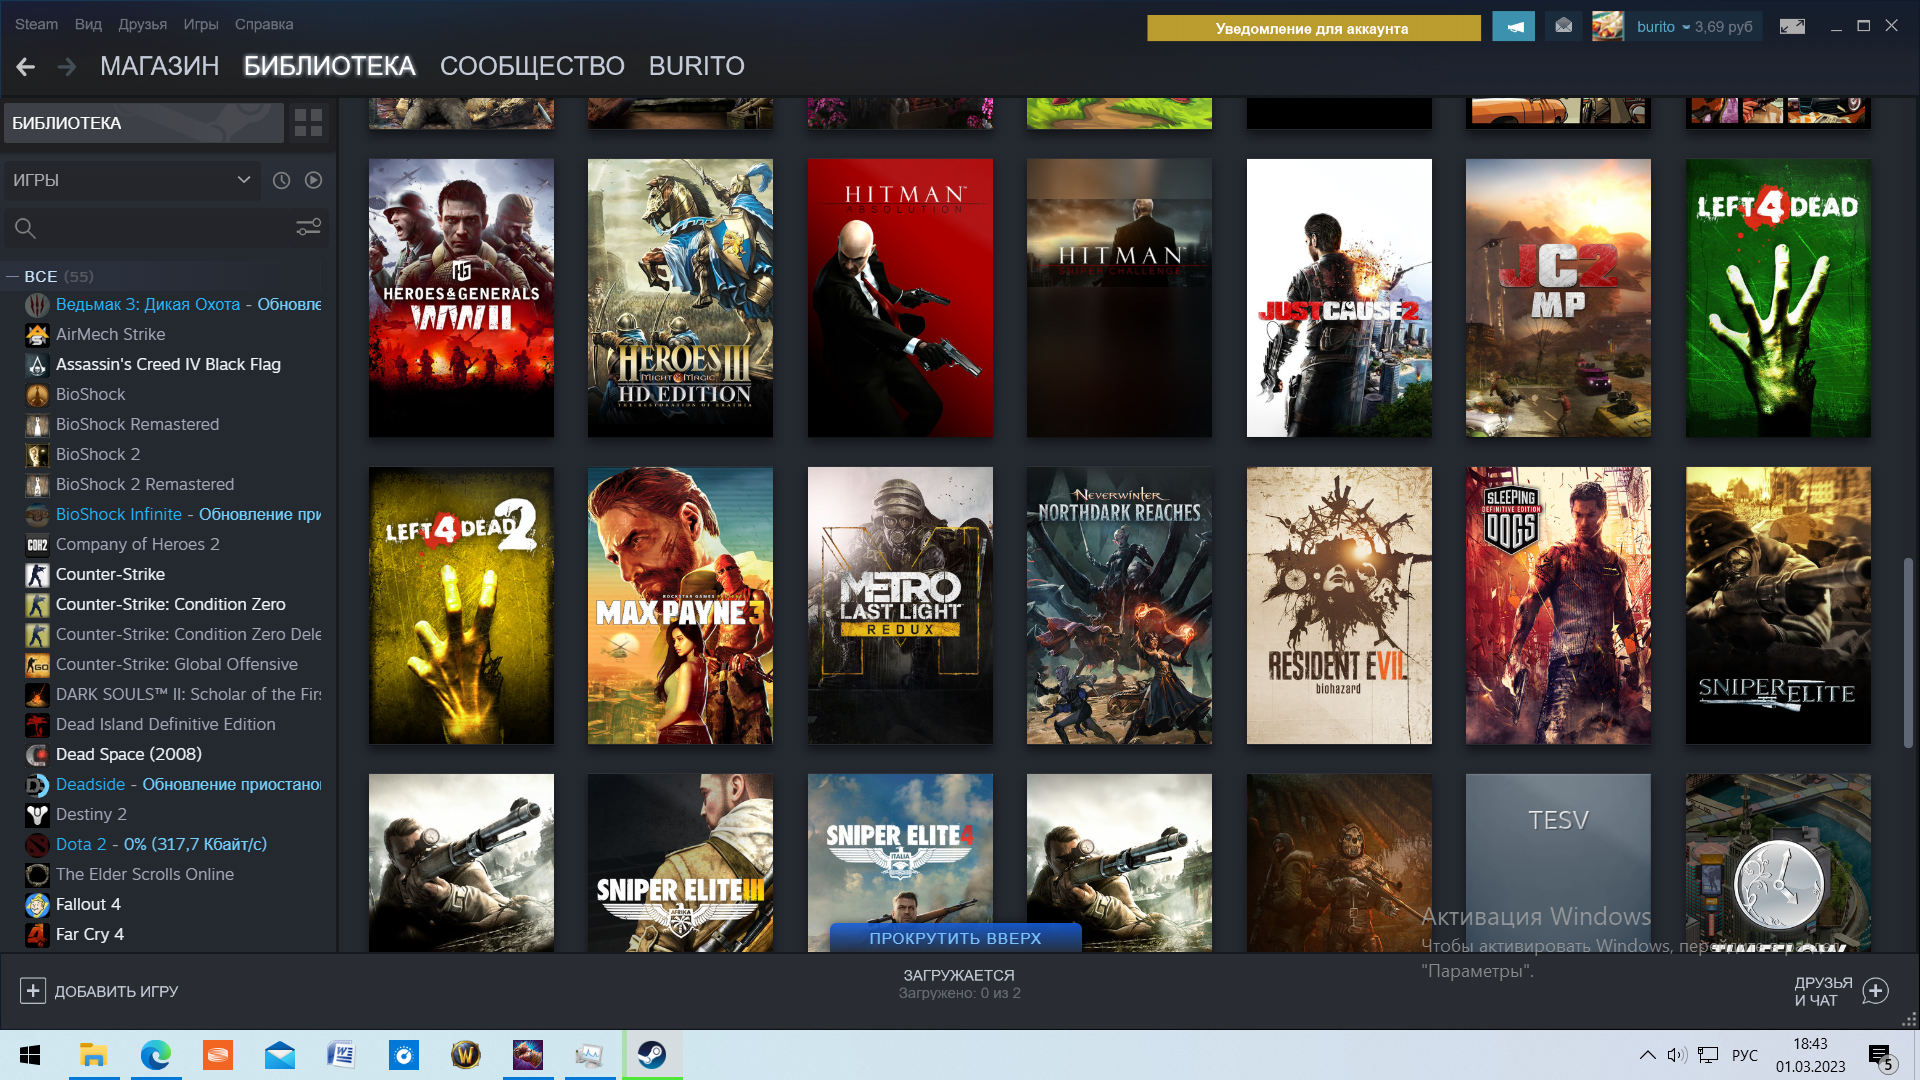Click the Dota 2 game icon in list
1920x1080 pixels.
click(x=37, y=845)
